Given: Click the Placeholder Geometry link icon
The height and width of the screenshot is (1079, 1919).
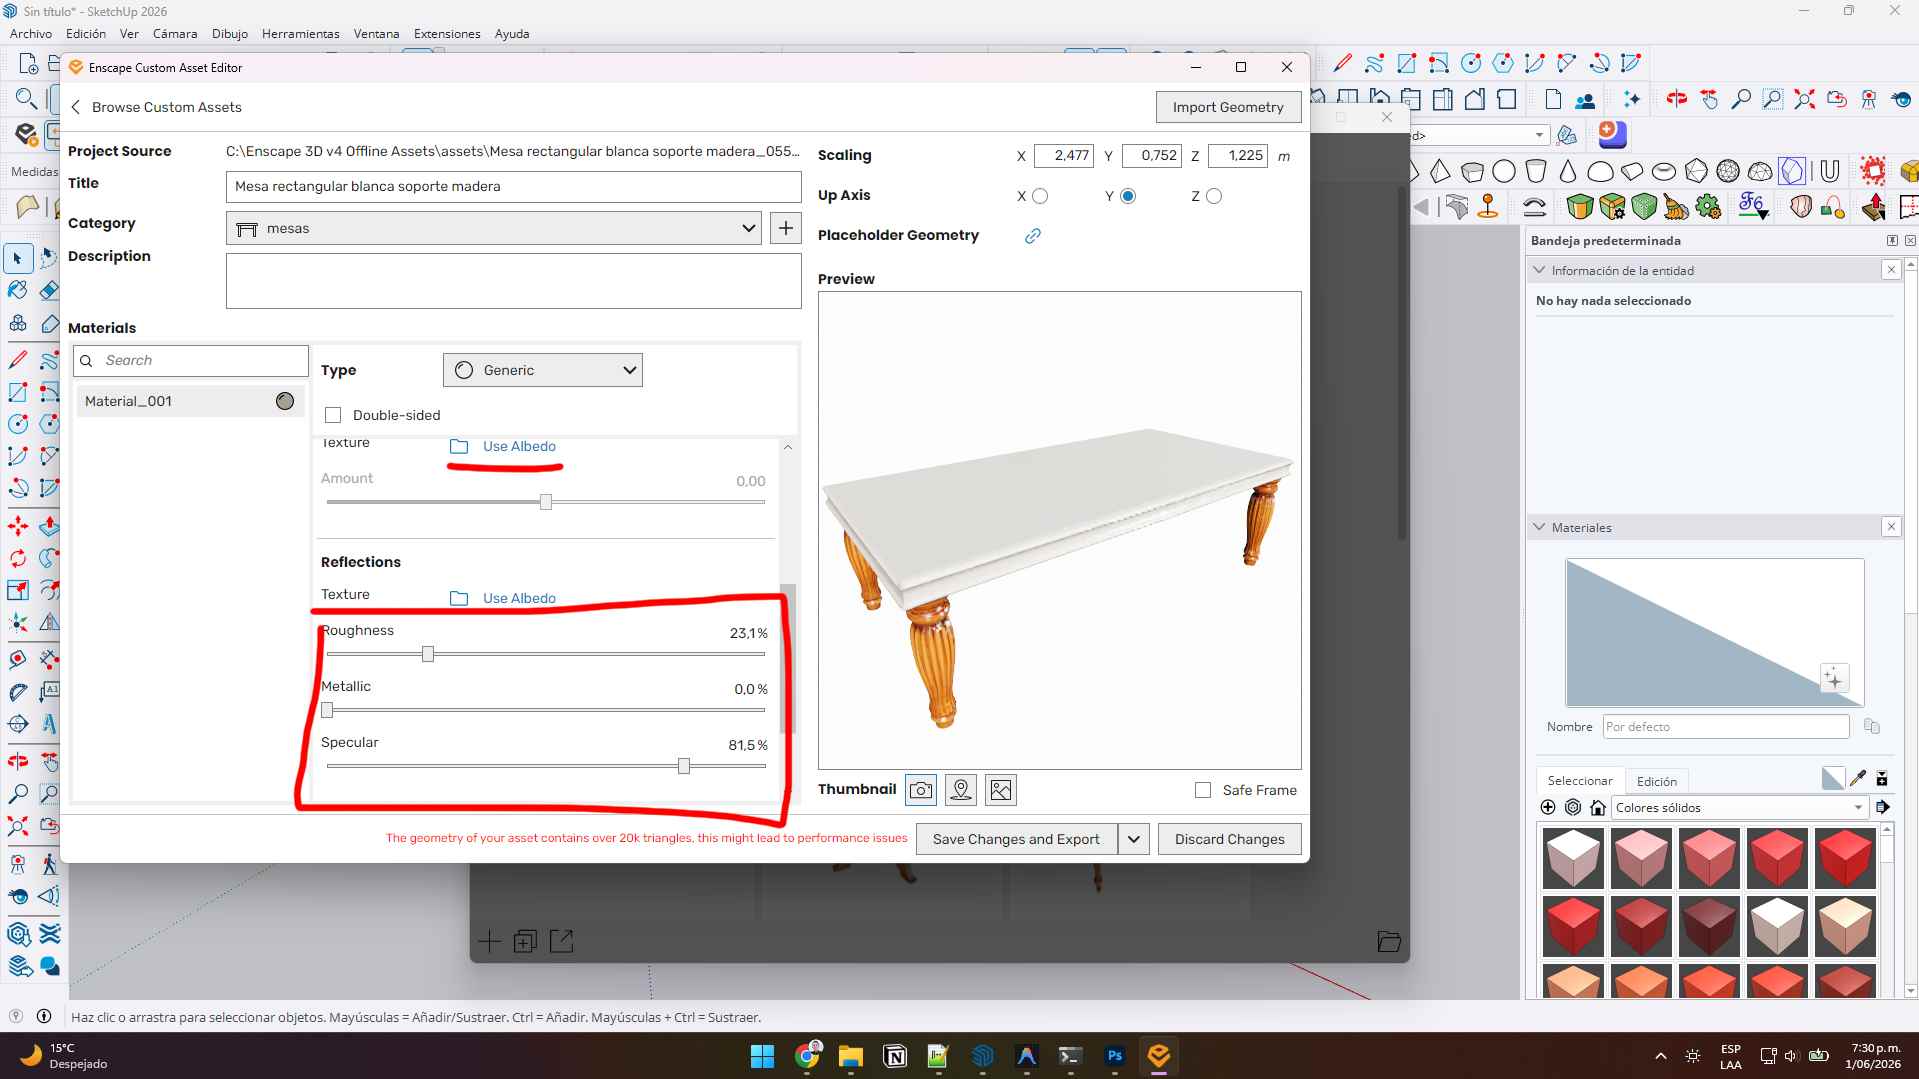Looking at the screenshot, I should [1033, 236].
